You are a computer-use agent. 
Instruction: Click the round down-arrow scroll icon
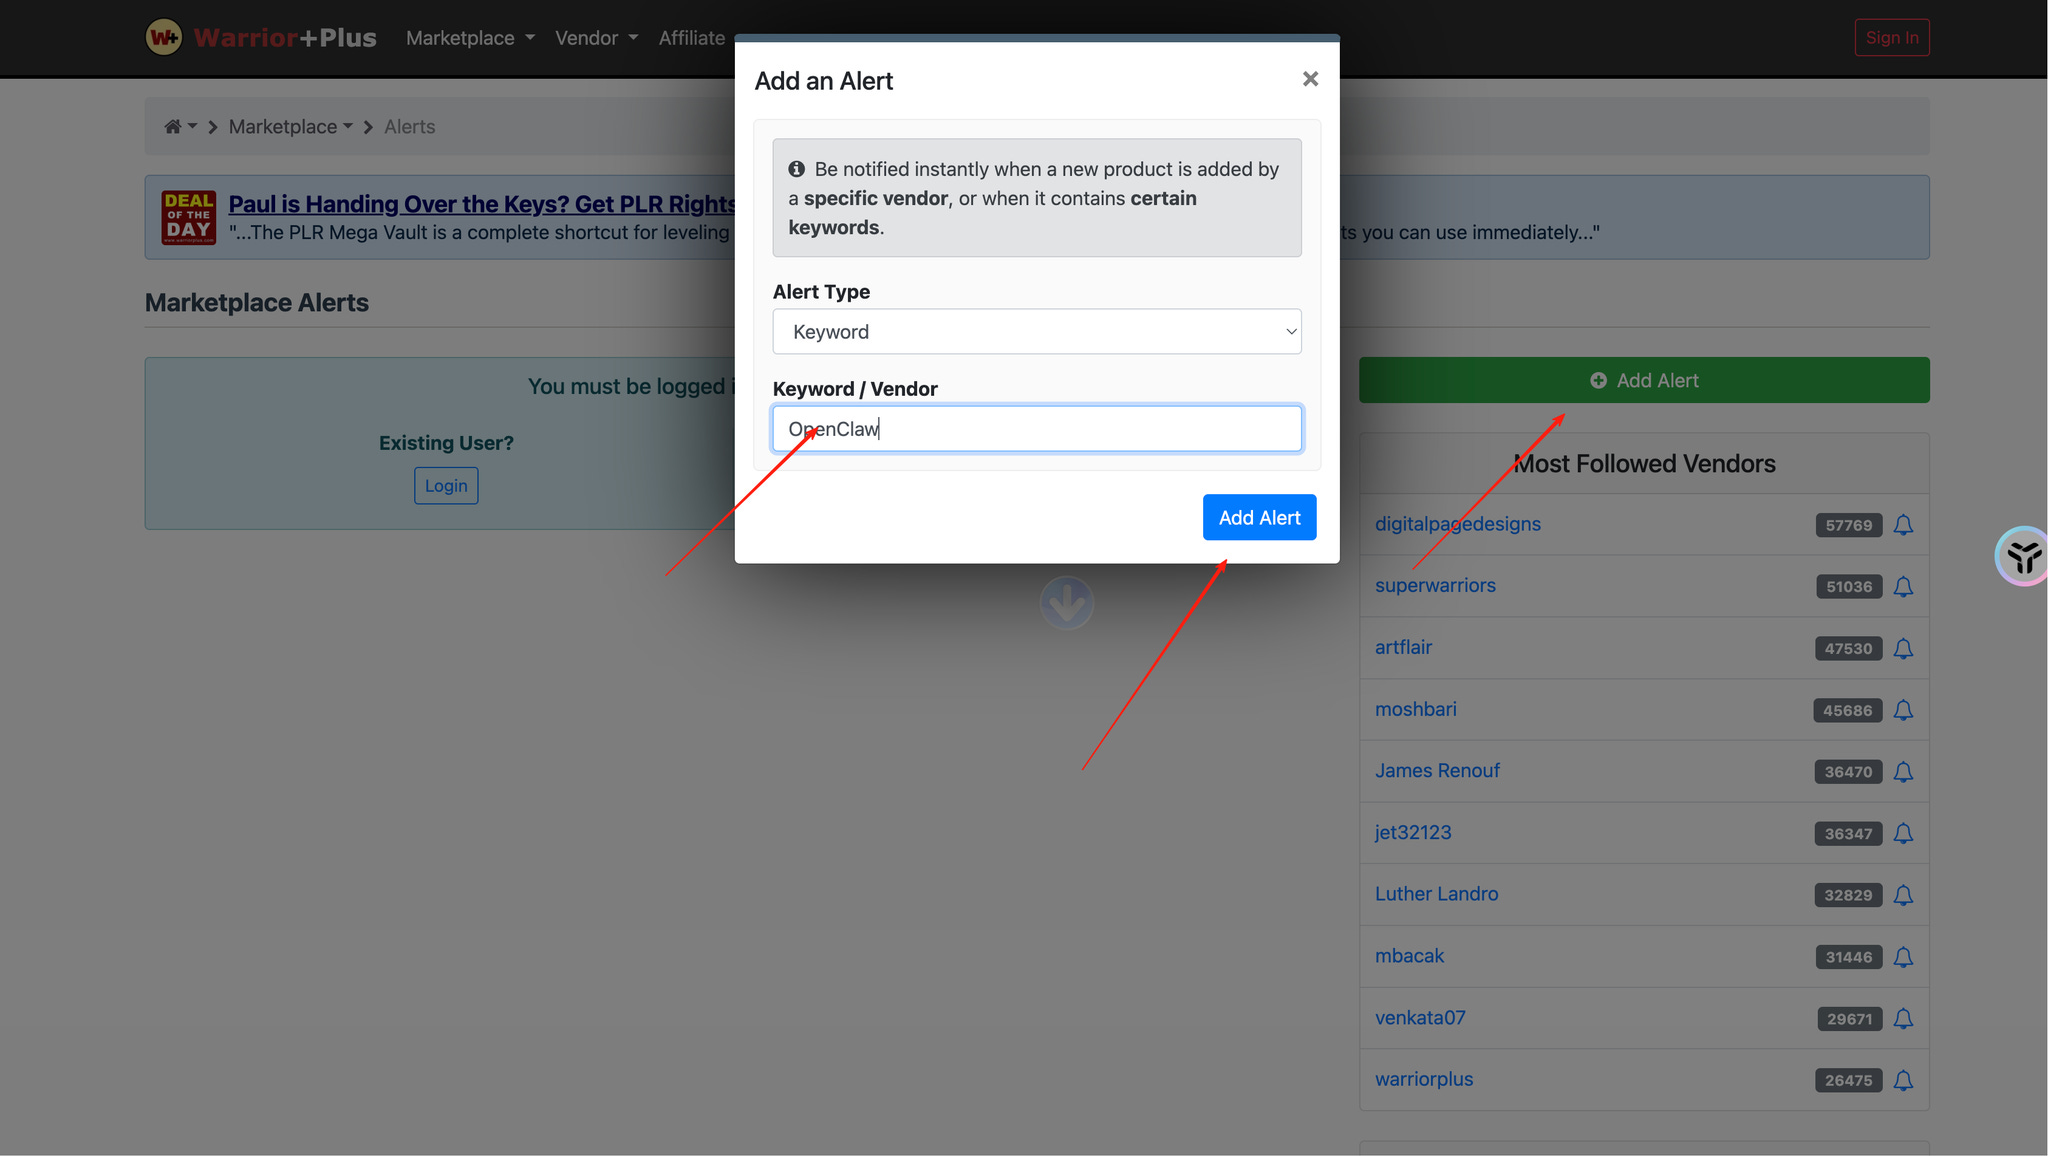1066,603
